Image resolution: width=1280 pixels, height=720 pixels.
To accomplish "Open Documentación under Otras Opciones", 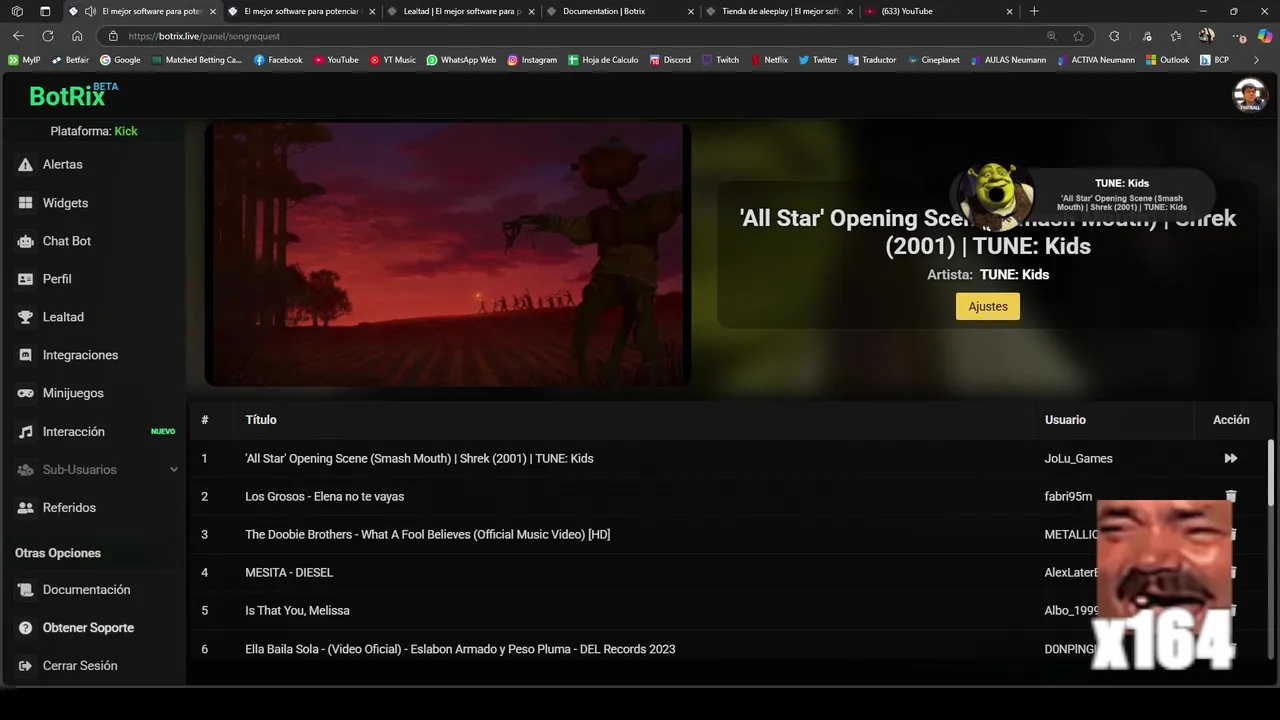I will [85, 590].
